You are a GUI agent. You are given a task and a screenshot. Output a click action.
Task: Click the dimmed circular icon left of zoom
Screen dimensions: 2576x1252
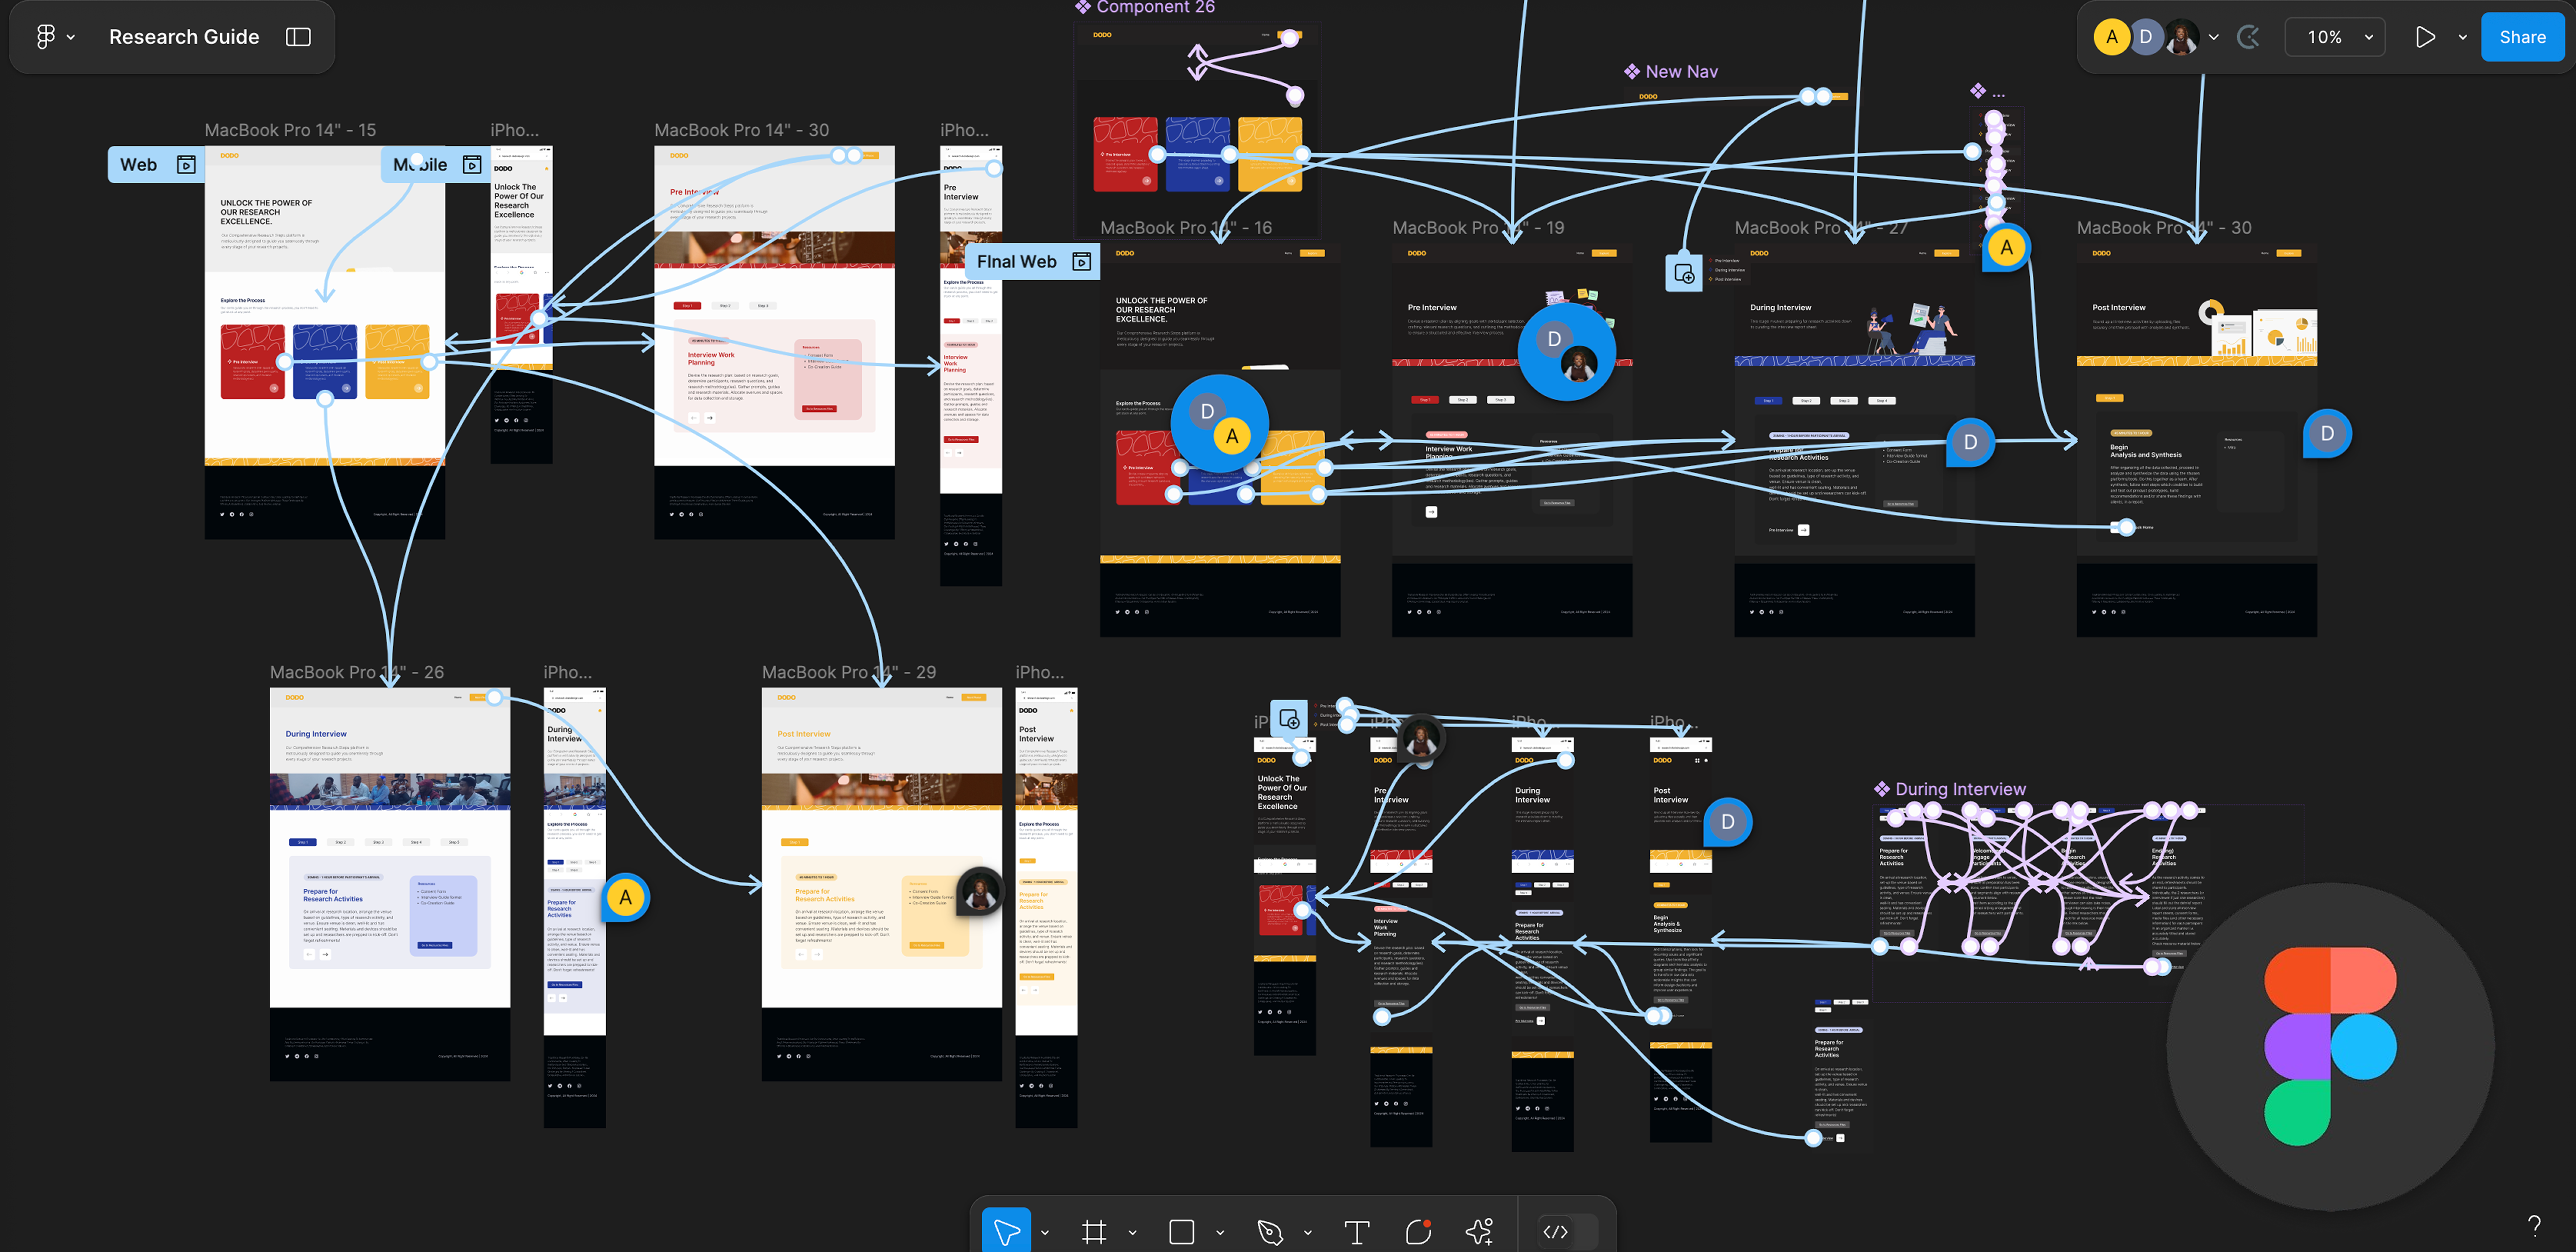click(x=2249, y=37)
